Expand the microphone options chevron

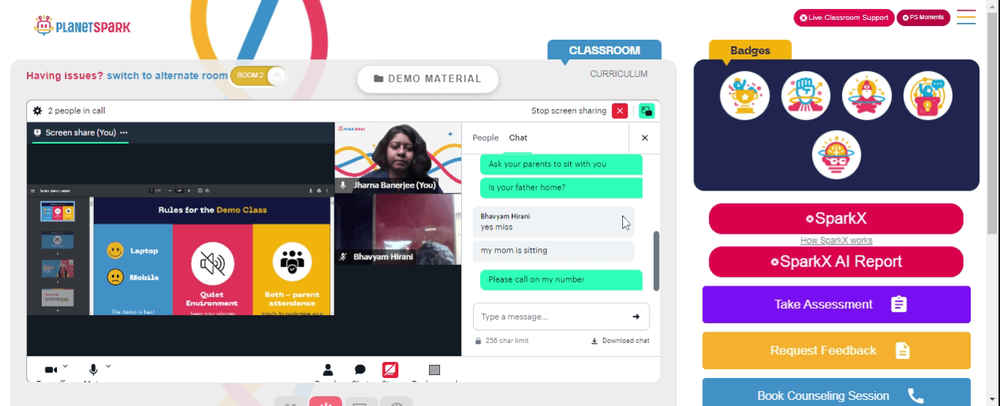(x=108, y=366)
